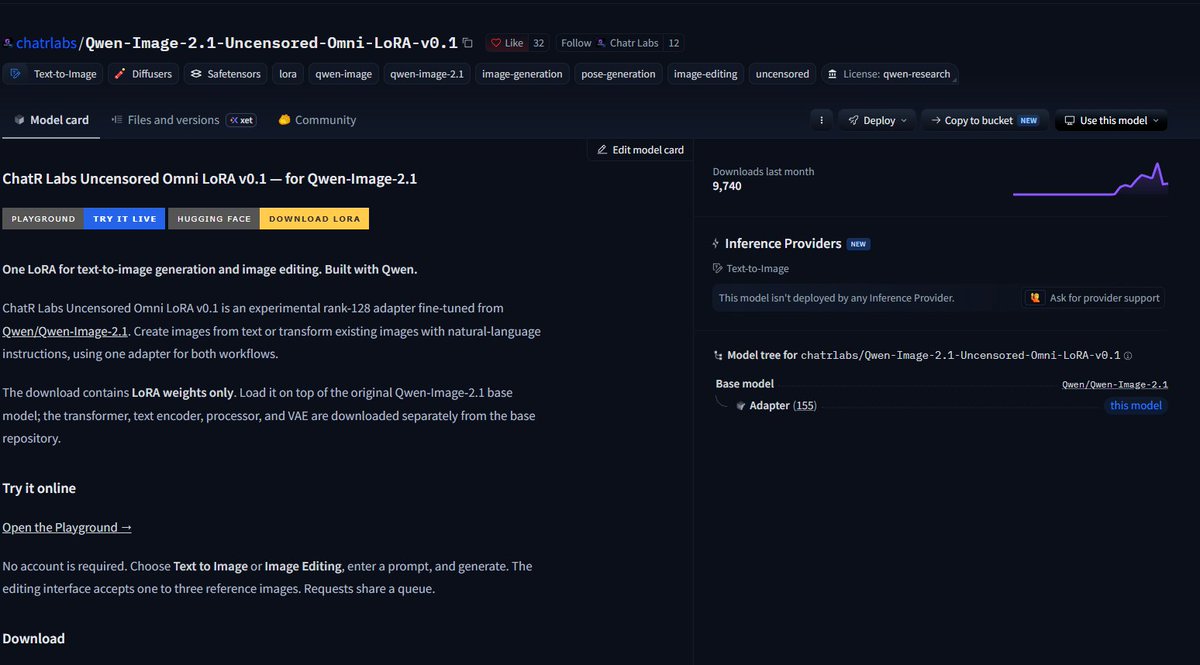Filter by the uncensored tag

(x=782, y=74)
